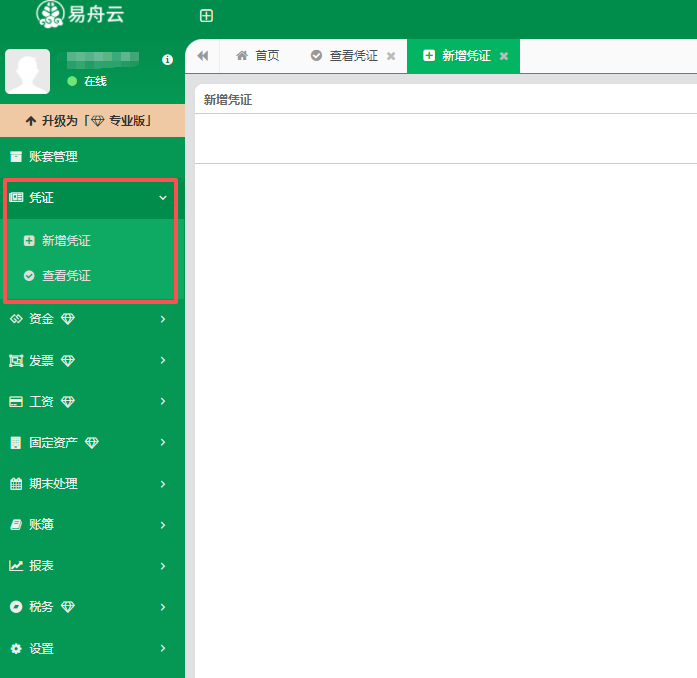Close the 查看凭证 tab
The image size is (697, 678).
click(391, 56)
